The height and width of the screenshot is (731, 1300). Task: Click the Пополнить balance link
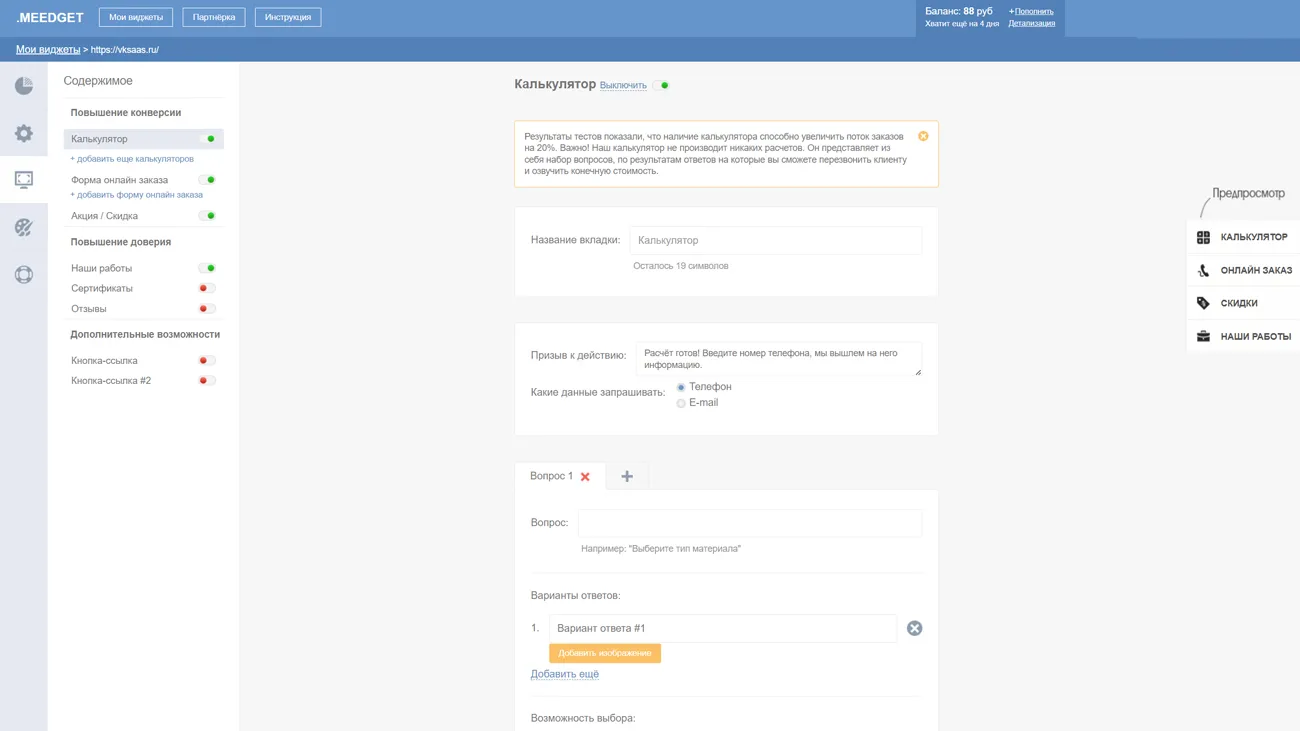click(x=1033, y=11)
